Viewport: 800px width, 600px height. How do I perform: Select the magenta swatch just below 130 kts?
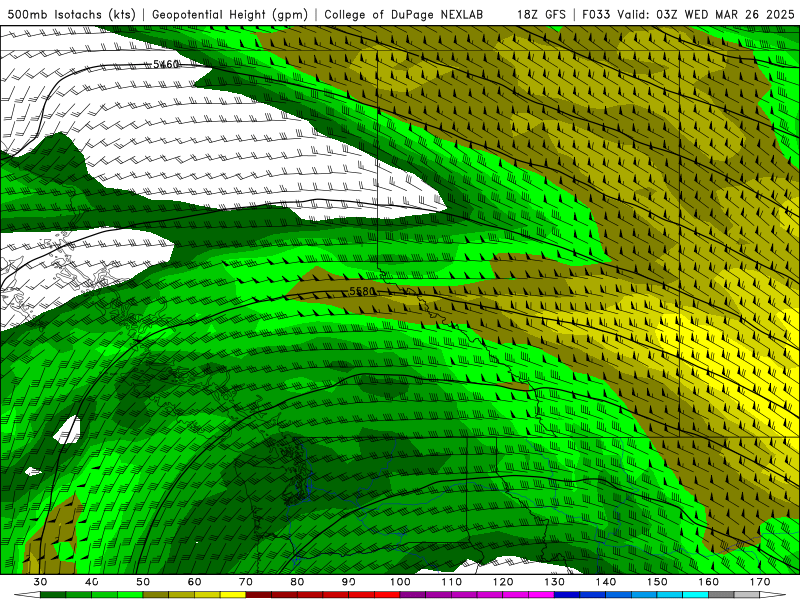pos(541,595)
